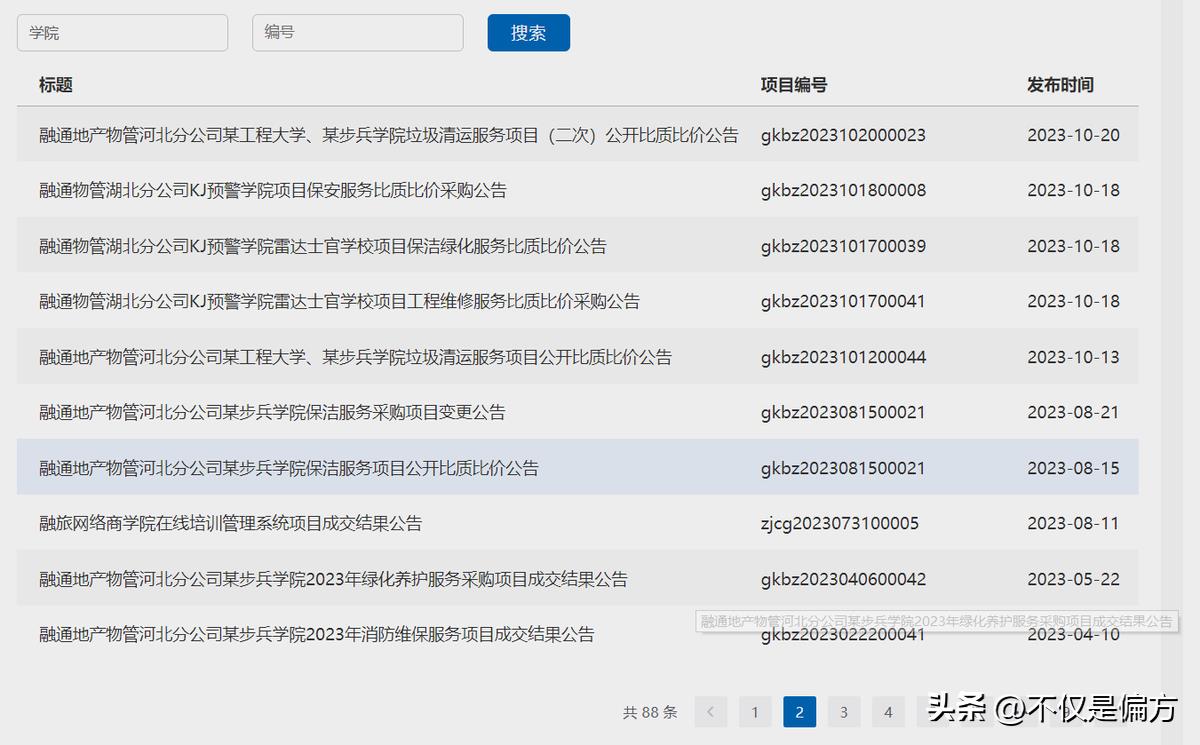Open 2023年消防维保服务项目成交结果公告
Viewport: 1200px width, 745px height.
pyautogui.click(x=316, y=634)
